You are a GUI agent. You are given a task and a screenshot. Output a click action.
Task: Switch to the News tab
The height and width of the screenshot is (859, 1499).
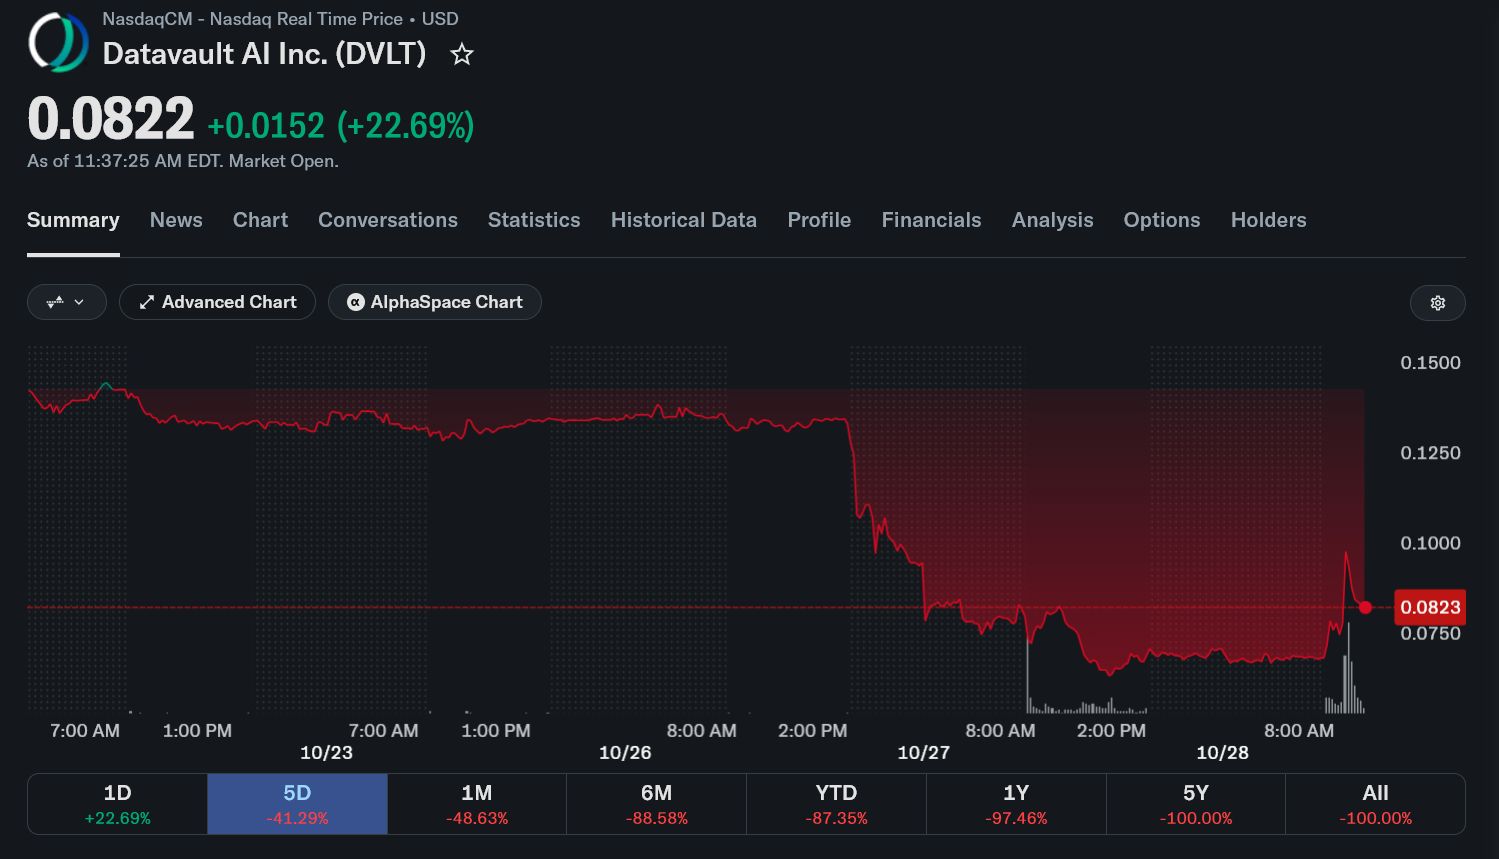176,220
